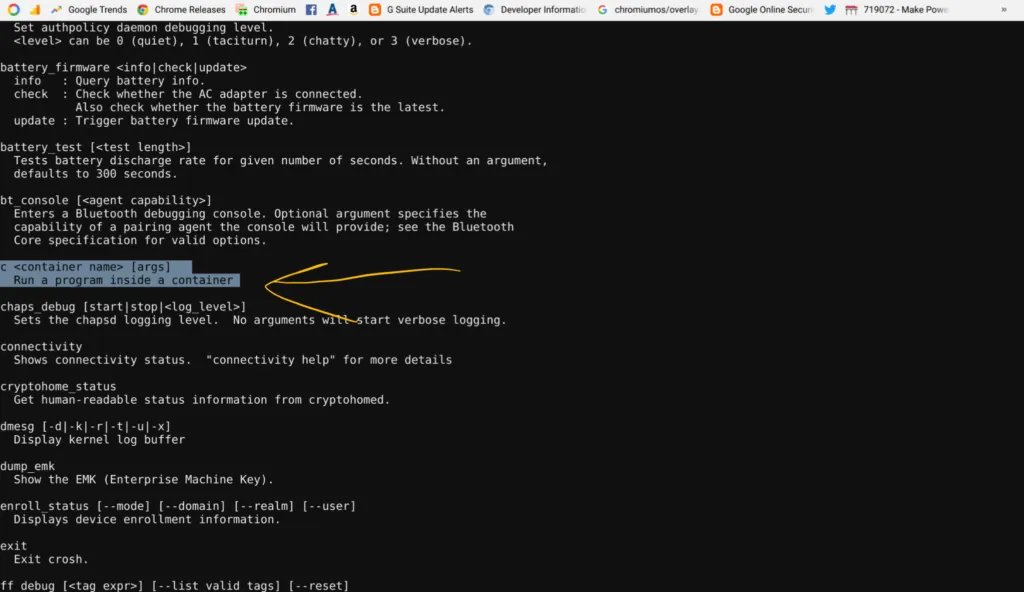Image resolution: width=1024 pixels, height=592 pixels.
Task: Open the chromiumos/overlay bookmark
Action: click(x=648, y=9)
